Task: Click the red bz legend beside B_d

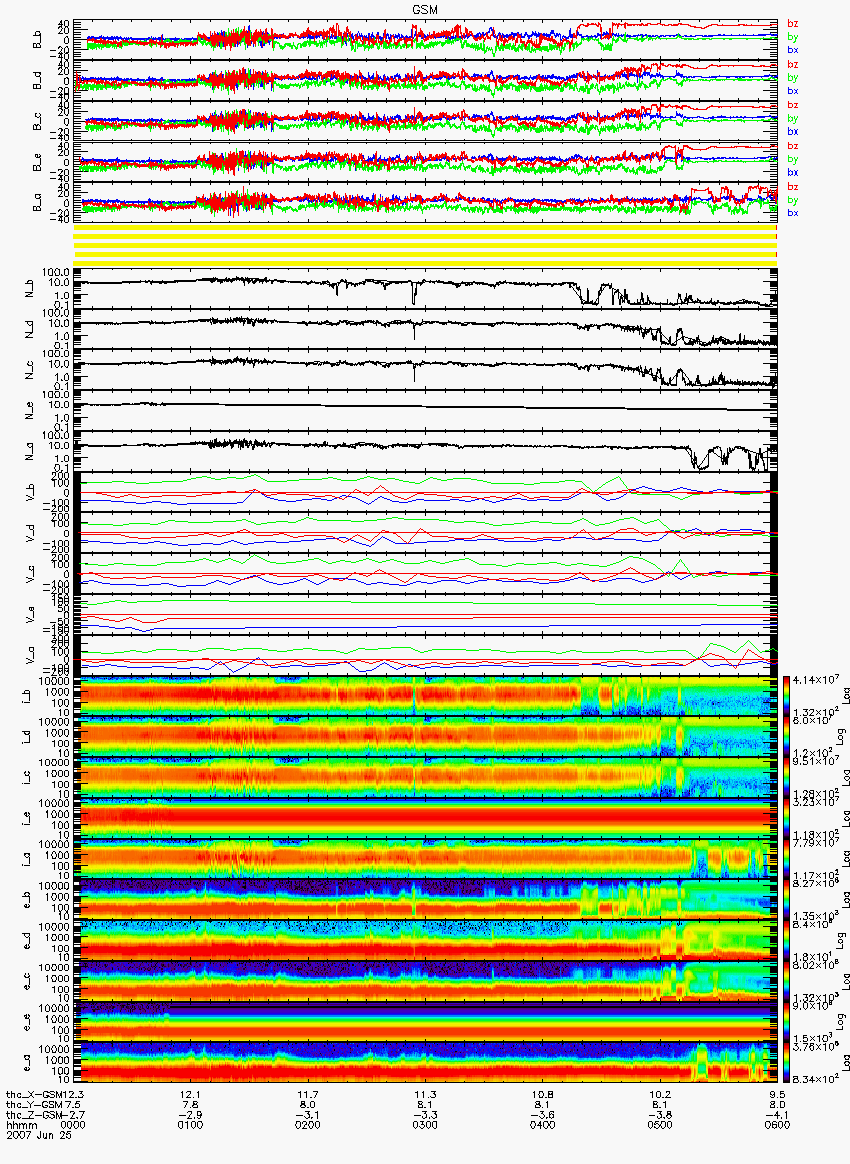Action: (792, 65)
